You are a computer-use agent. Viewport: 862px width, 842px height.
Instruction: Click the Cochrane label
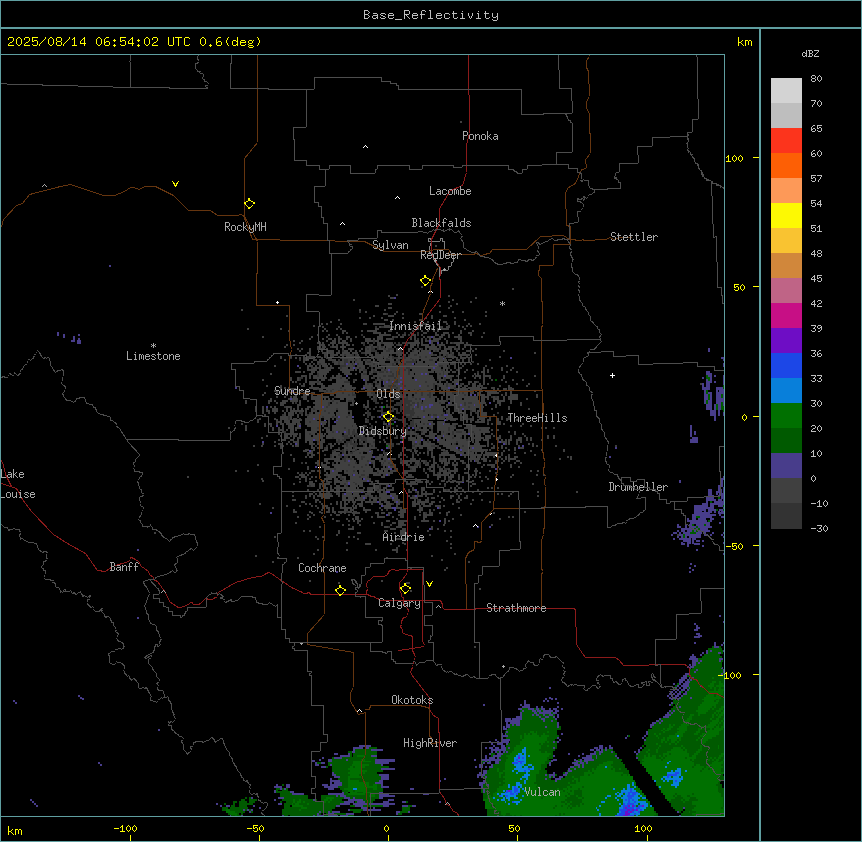[322, 568]
